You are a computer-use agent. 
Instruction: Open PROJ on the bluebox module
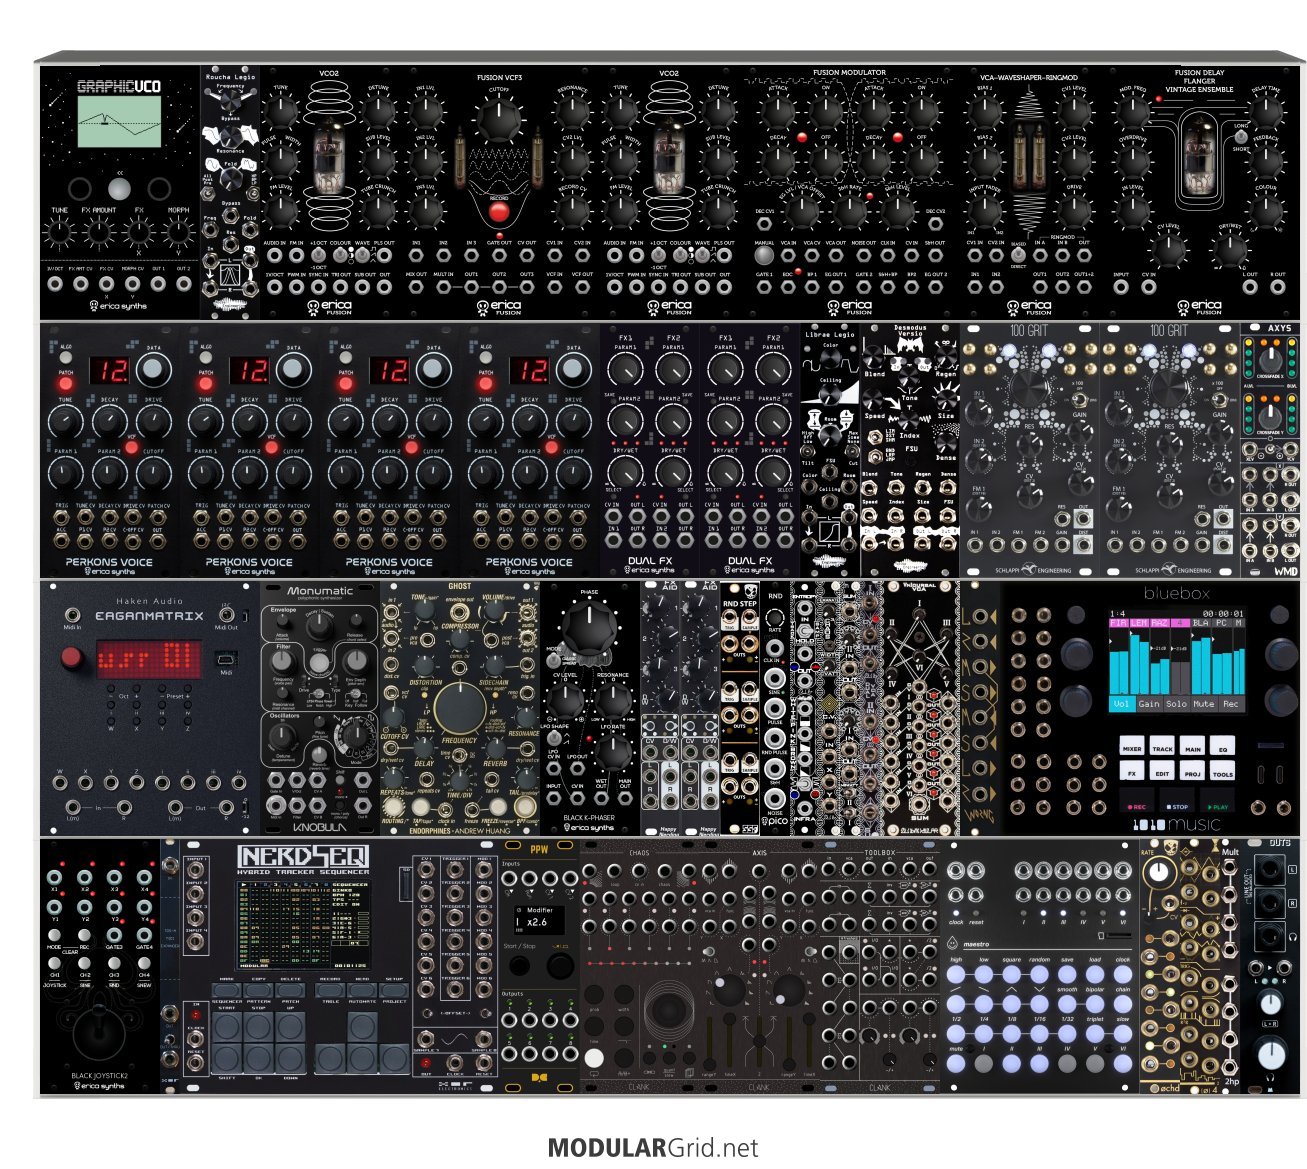point(1192,770)
